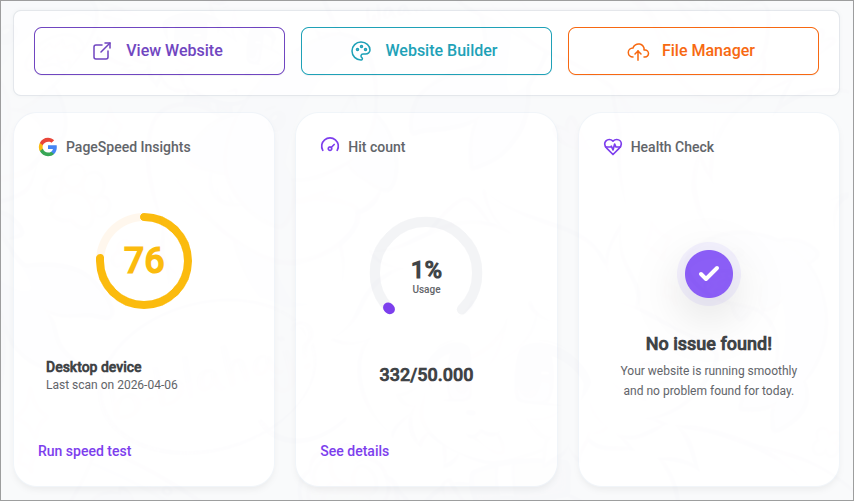Viewport: 854px width, 501px height.
Task: Click the purple checkmark circle icon
Action: pyautogui.click(x=708, y=273)
